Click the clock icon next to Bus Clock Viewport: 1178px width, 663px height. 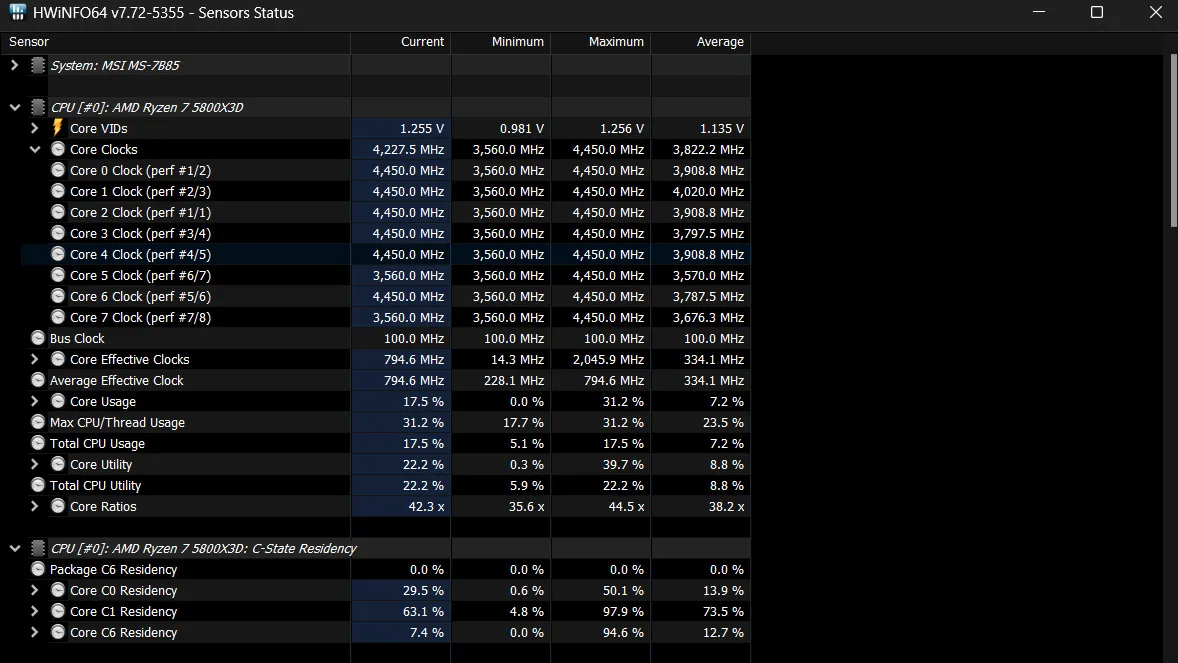point(38,338)
